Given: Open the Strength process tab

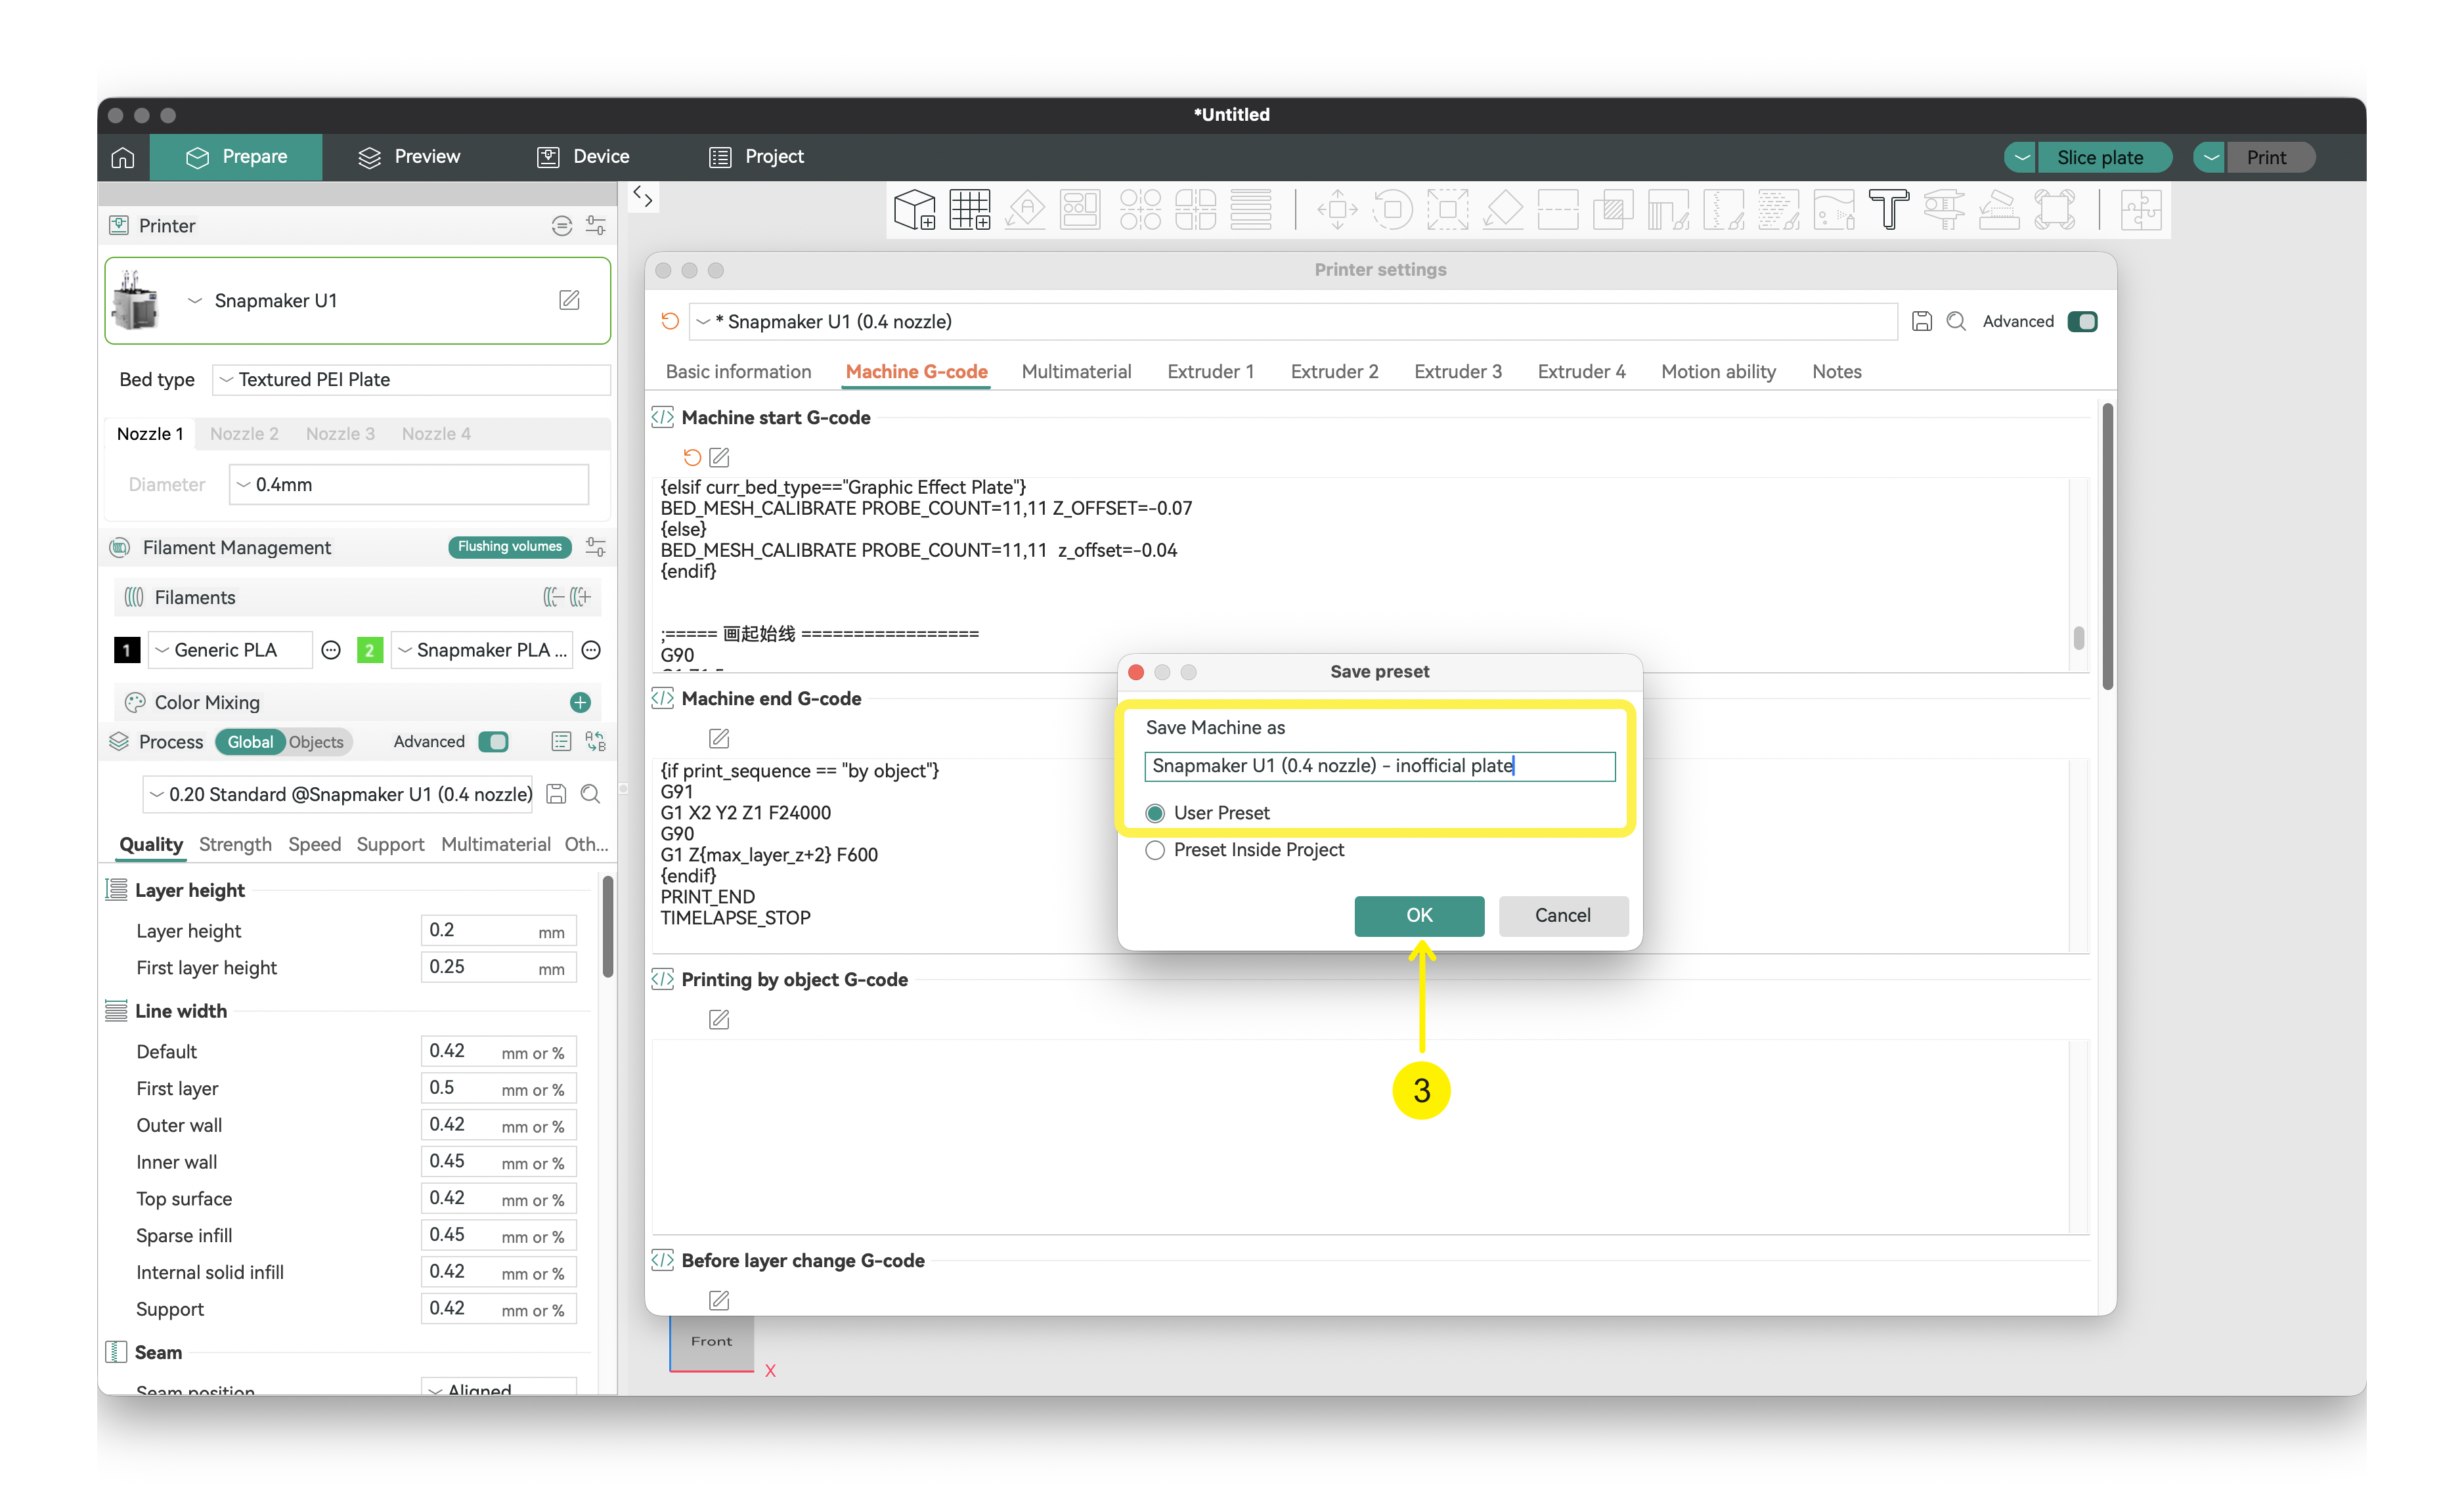Looking at the screenshot, I should (x=235, y=845).
